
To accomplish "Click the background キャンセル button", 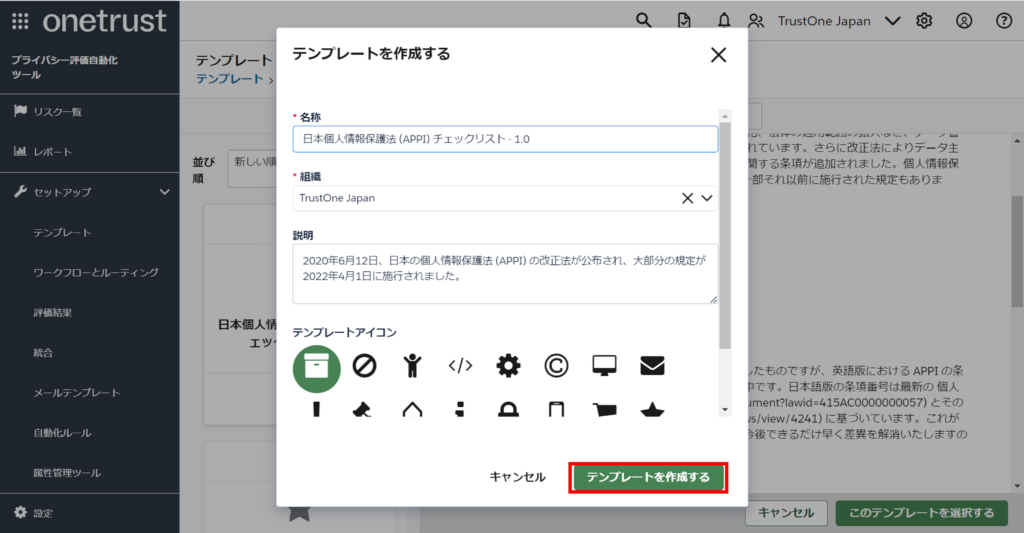I will point(786,513).
